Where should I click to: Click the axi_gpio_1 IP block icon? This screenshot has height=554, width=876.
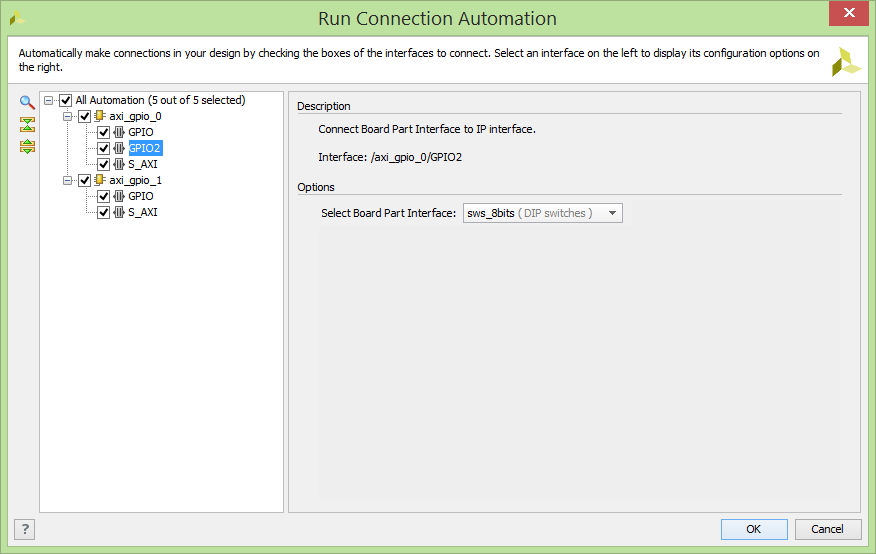click(99, 180)
